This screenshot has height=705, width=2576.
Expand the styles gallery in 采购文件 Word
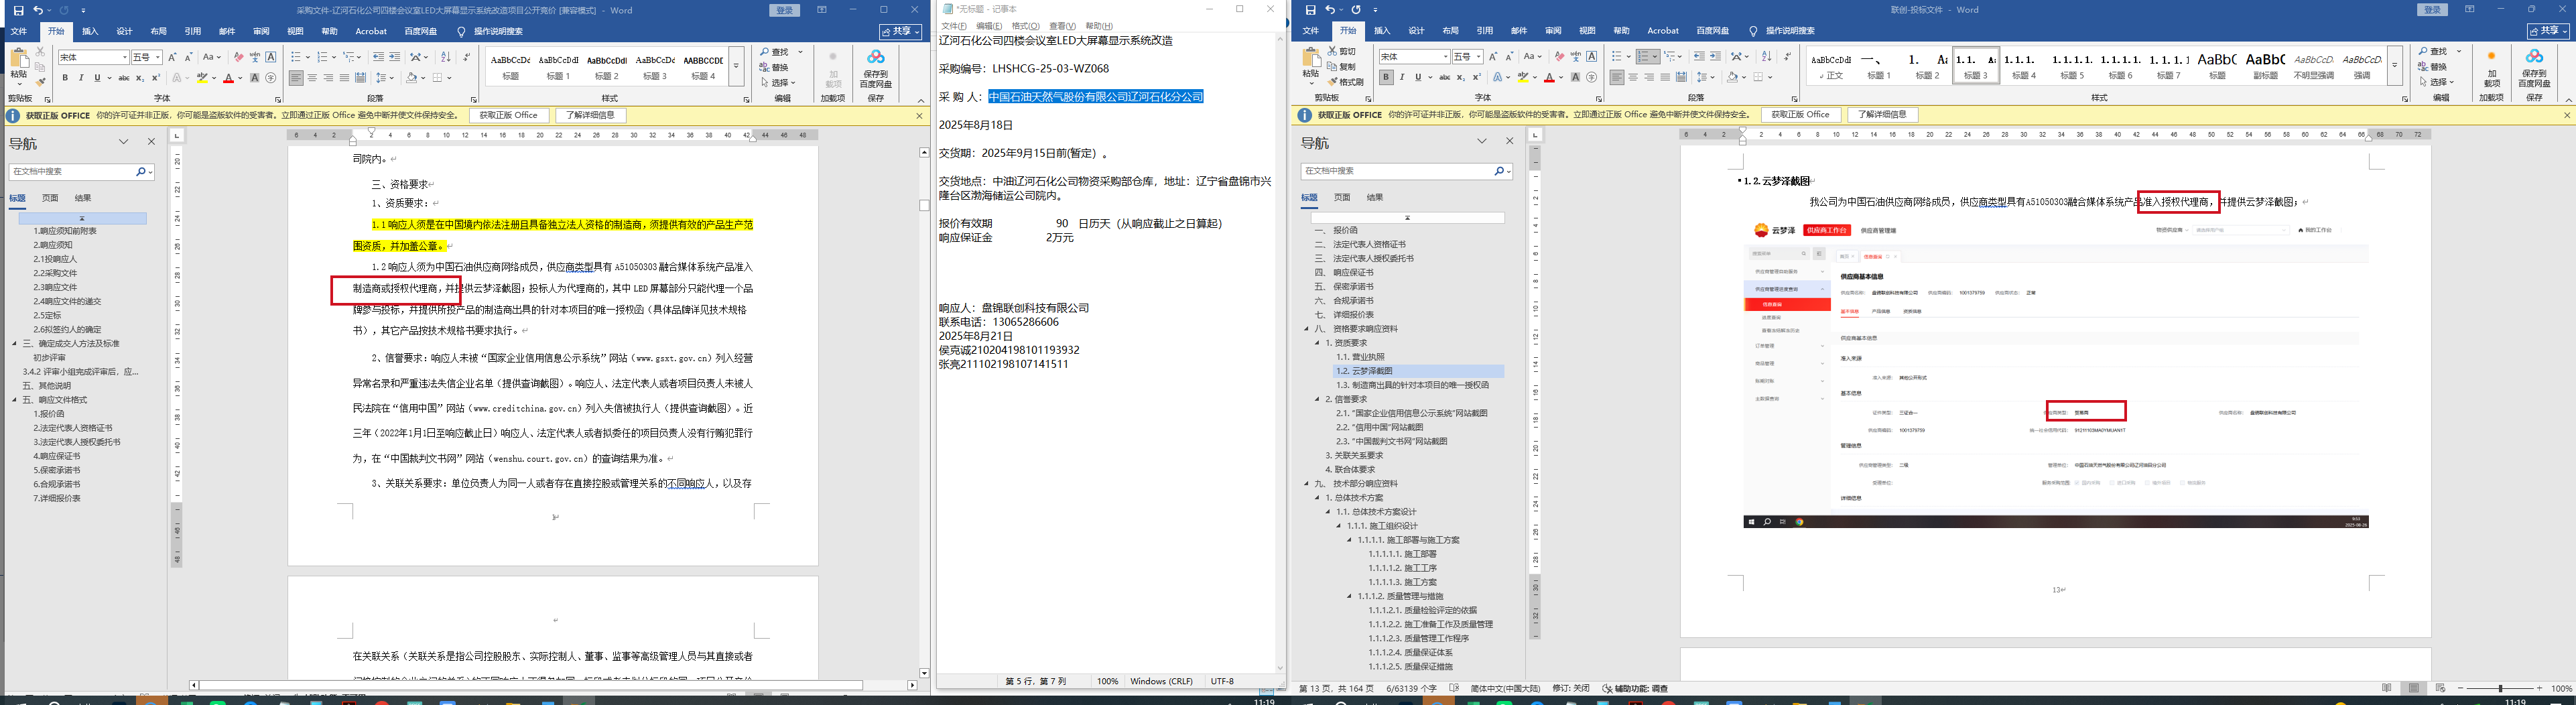[x=736, y=66]
